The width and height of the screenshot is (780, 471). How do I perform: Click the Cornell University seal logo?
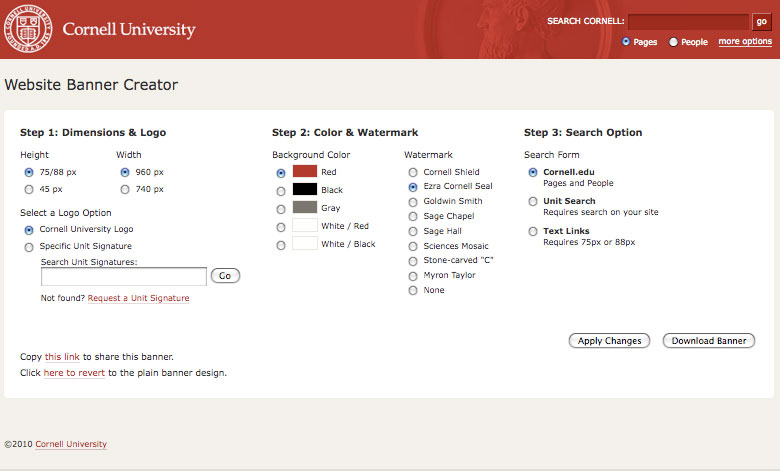pyautogui.click(x=28, y=29)
